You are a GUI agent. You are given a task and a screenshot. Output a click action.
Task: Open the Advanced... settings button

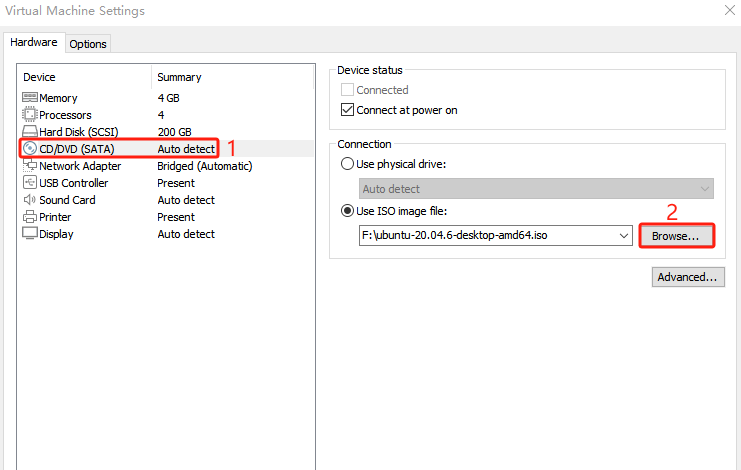pos(688,277)
